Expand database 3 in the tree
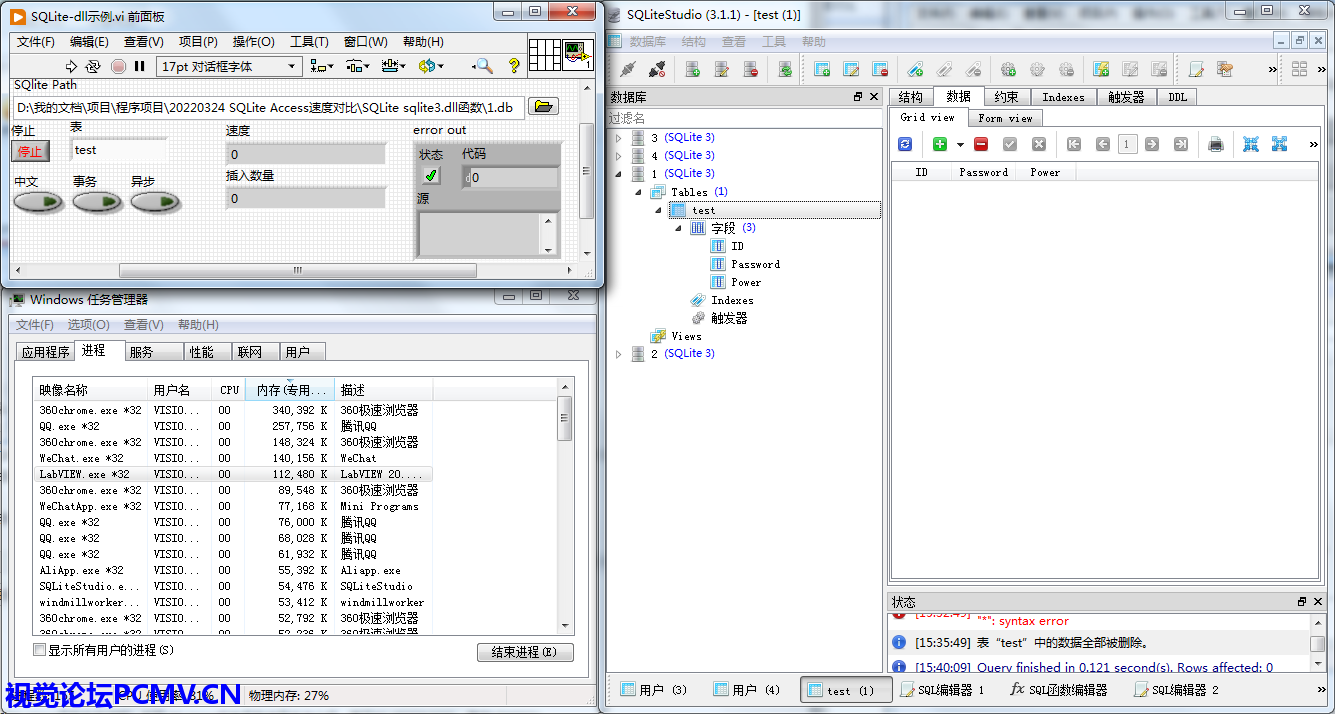Screen dimensions: 1335x714 click(618, 138)
